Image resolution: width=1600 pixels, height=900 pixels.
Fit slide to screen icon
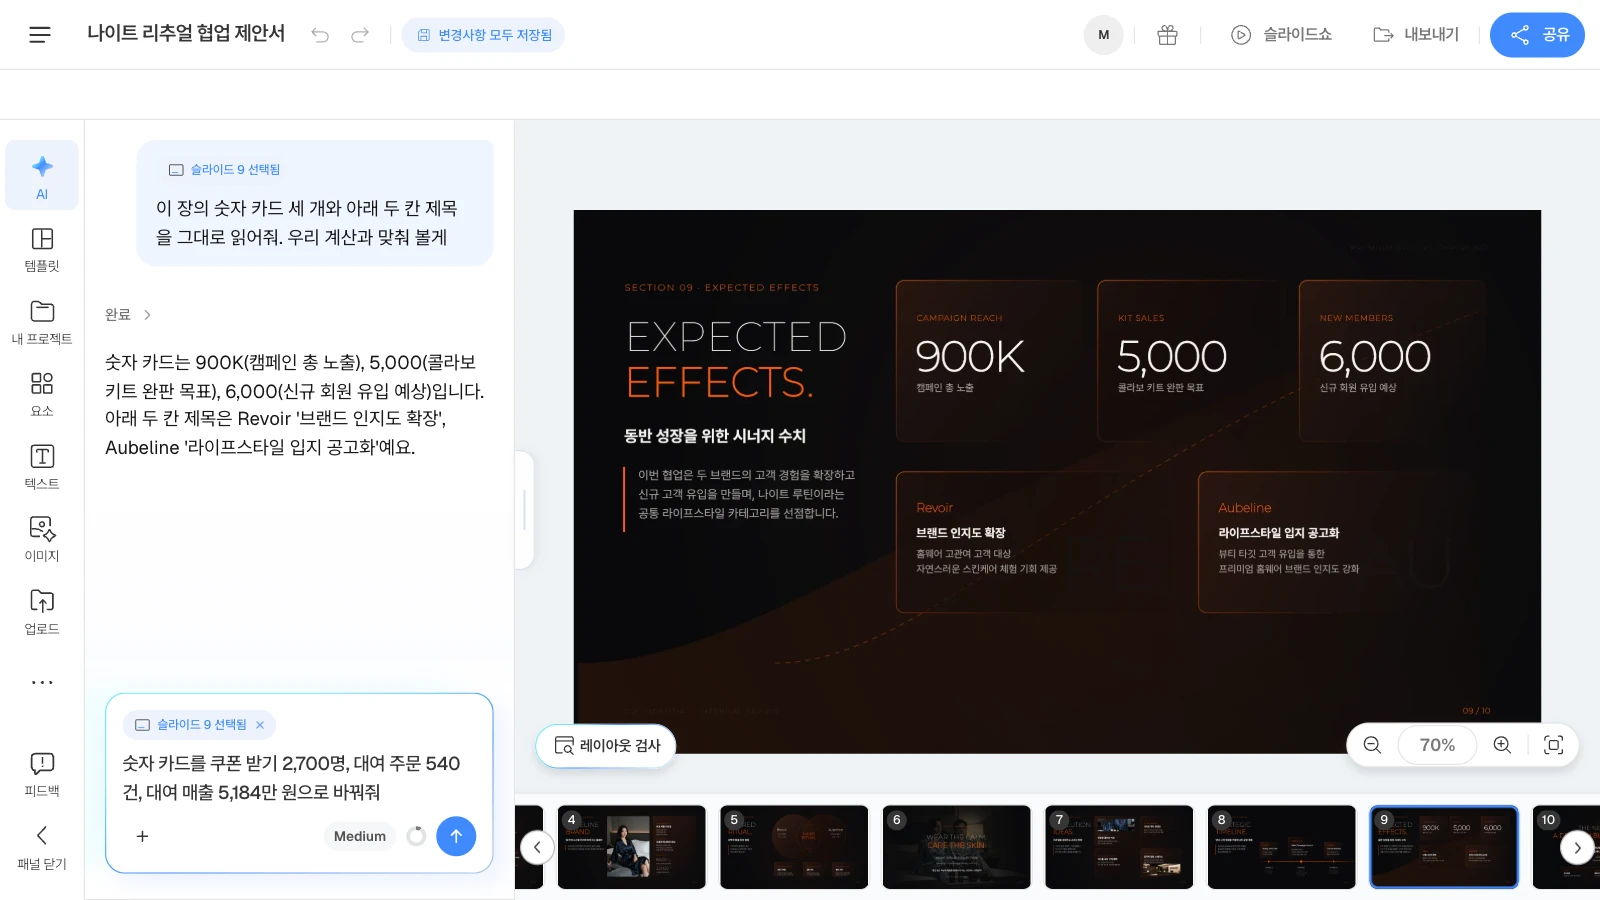click(x=1553, y=745)
